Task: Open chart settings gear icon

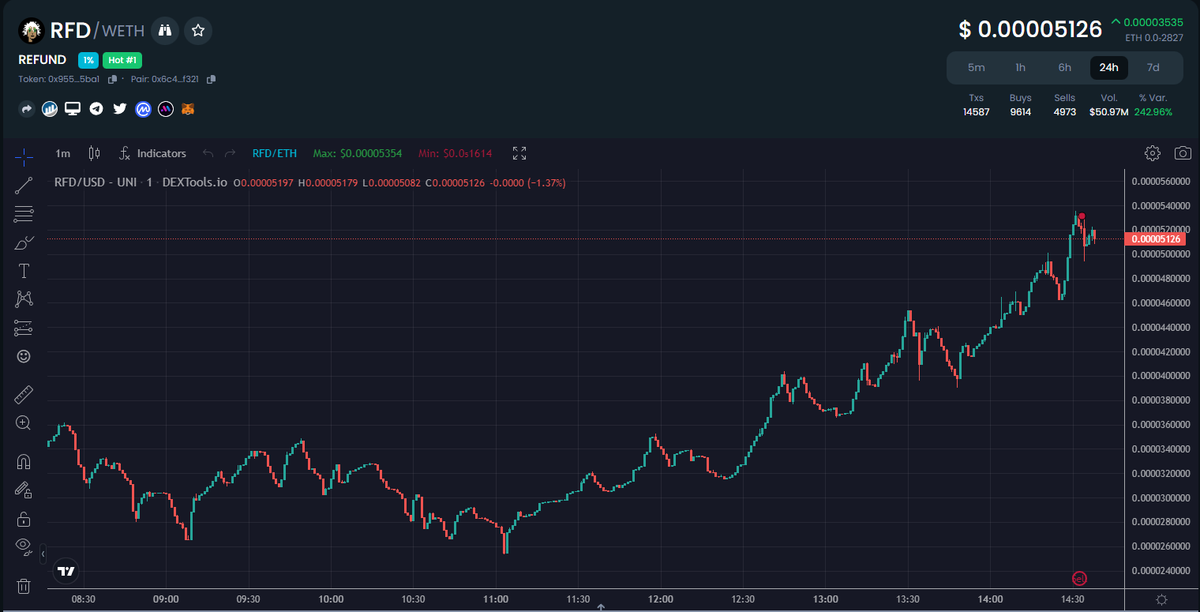Action: pyautogui.click(x=1152, y=153)
